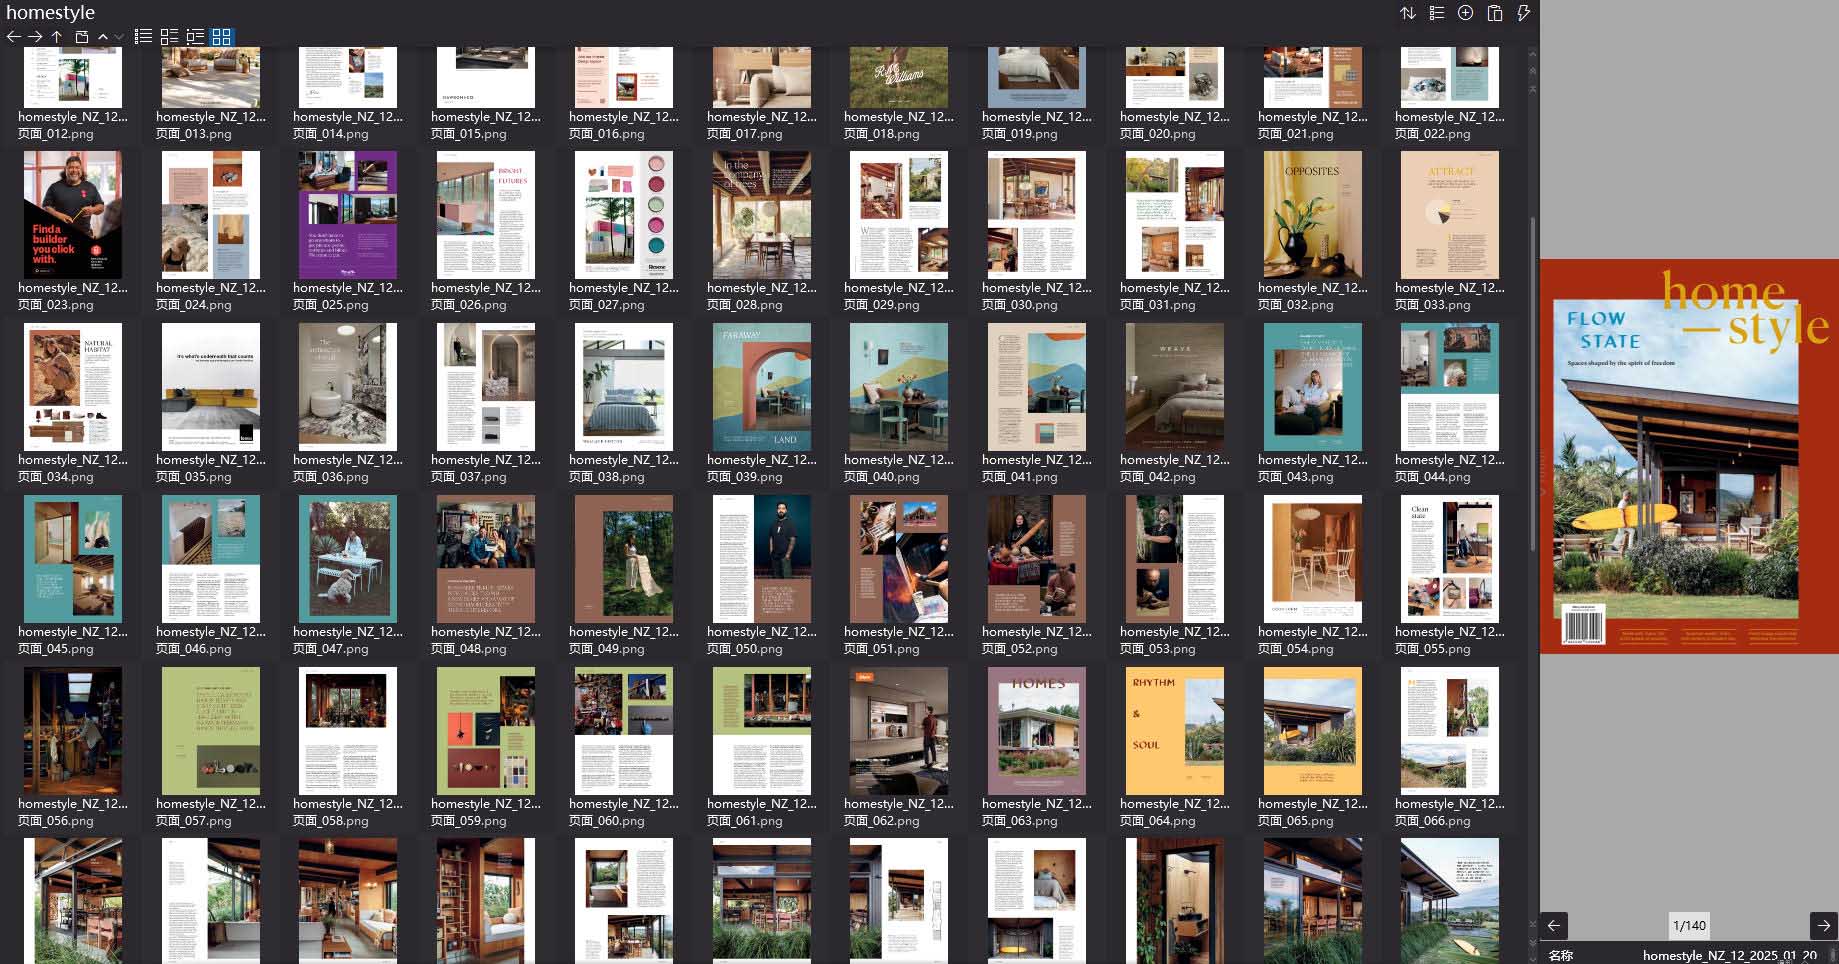The height and width of the screenshot is (964, 1839).
Task: Go forward using the forward arrow
Action: [35, 36]
